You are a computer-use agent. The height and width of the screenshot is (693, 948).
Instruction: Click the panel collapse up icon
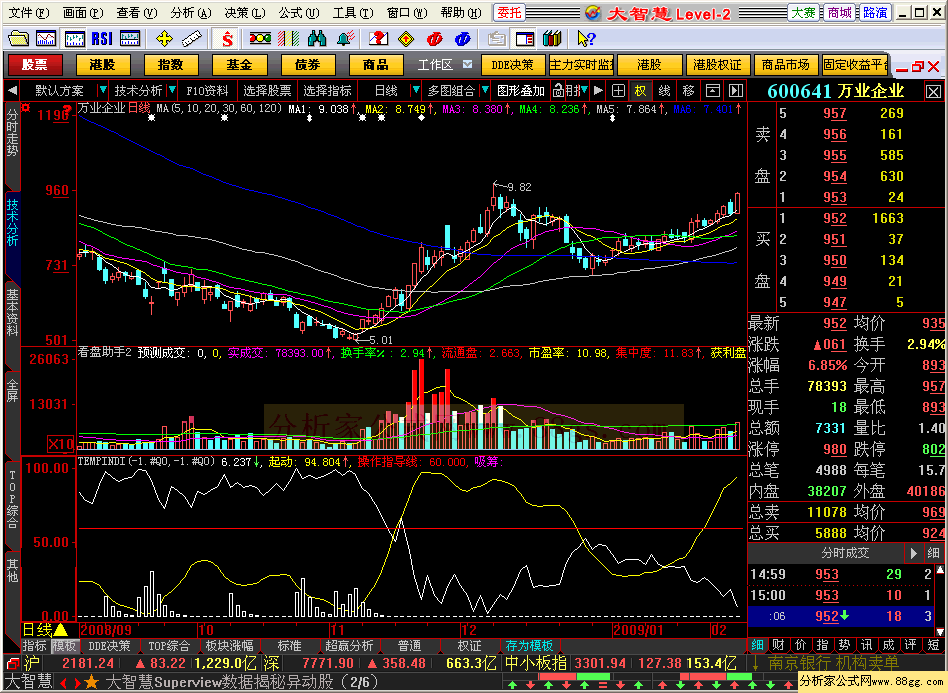coord(713,91)
